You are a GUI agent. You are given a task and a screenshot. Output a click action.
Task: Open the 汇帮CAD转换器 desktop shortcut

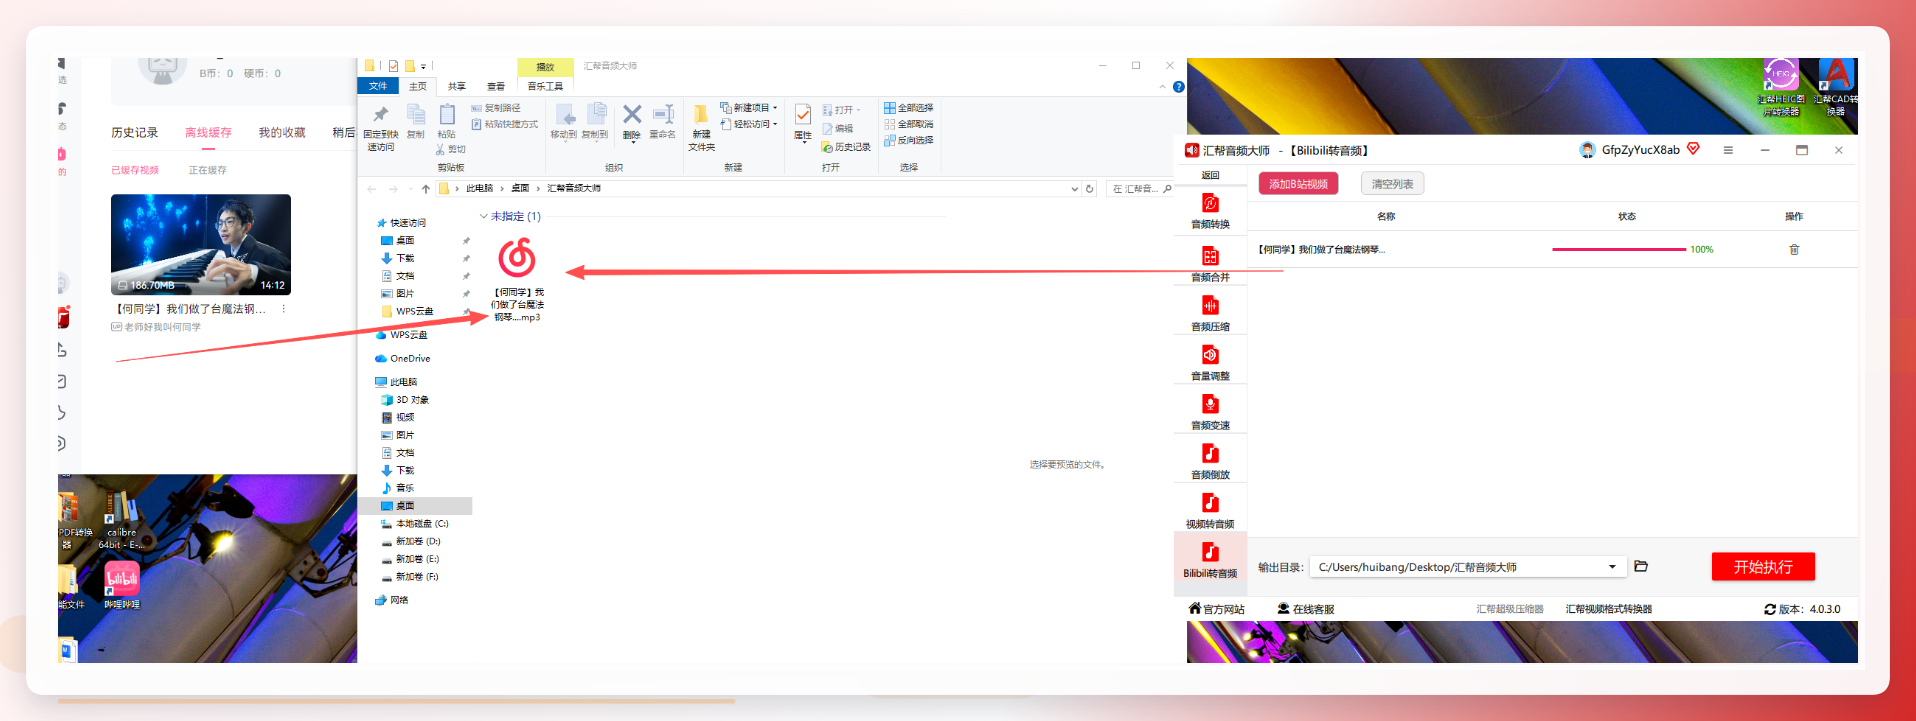[1836, 87]
